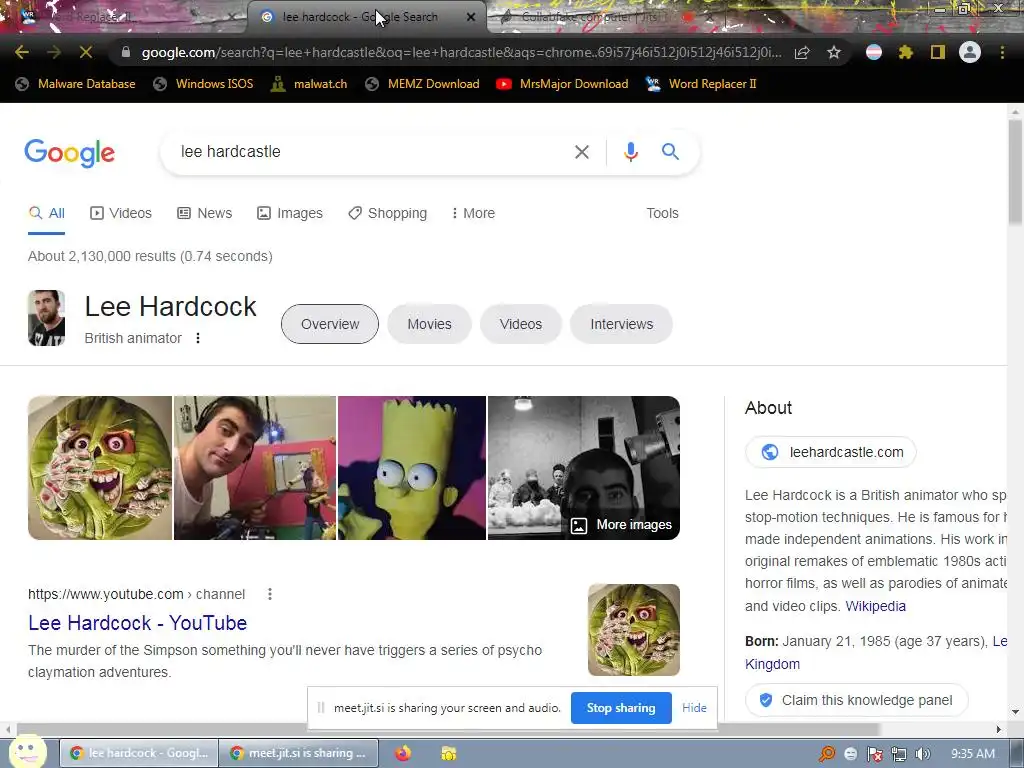This screenshot has height=768, width=1024.
Task: Open the MEMZ Download bookmark
Action: (x=422, y=84)
